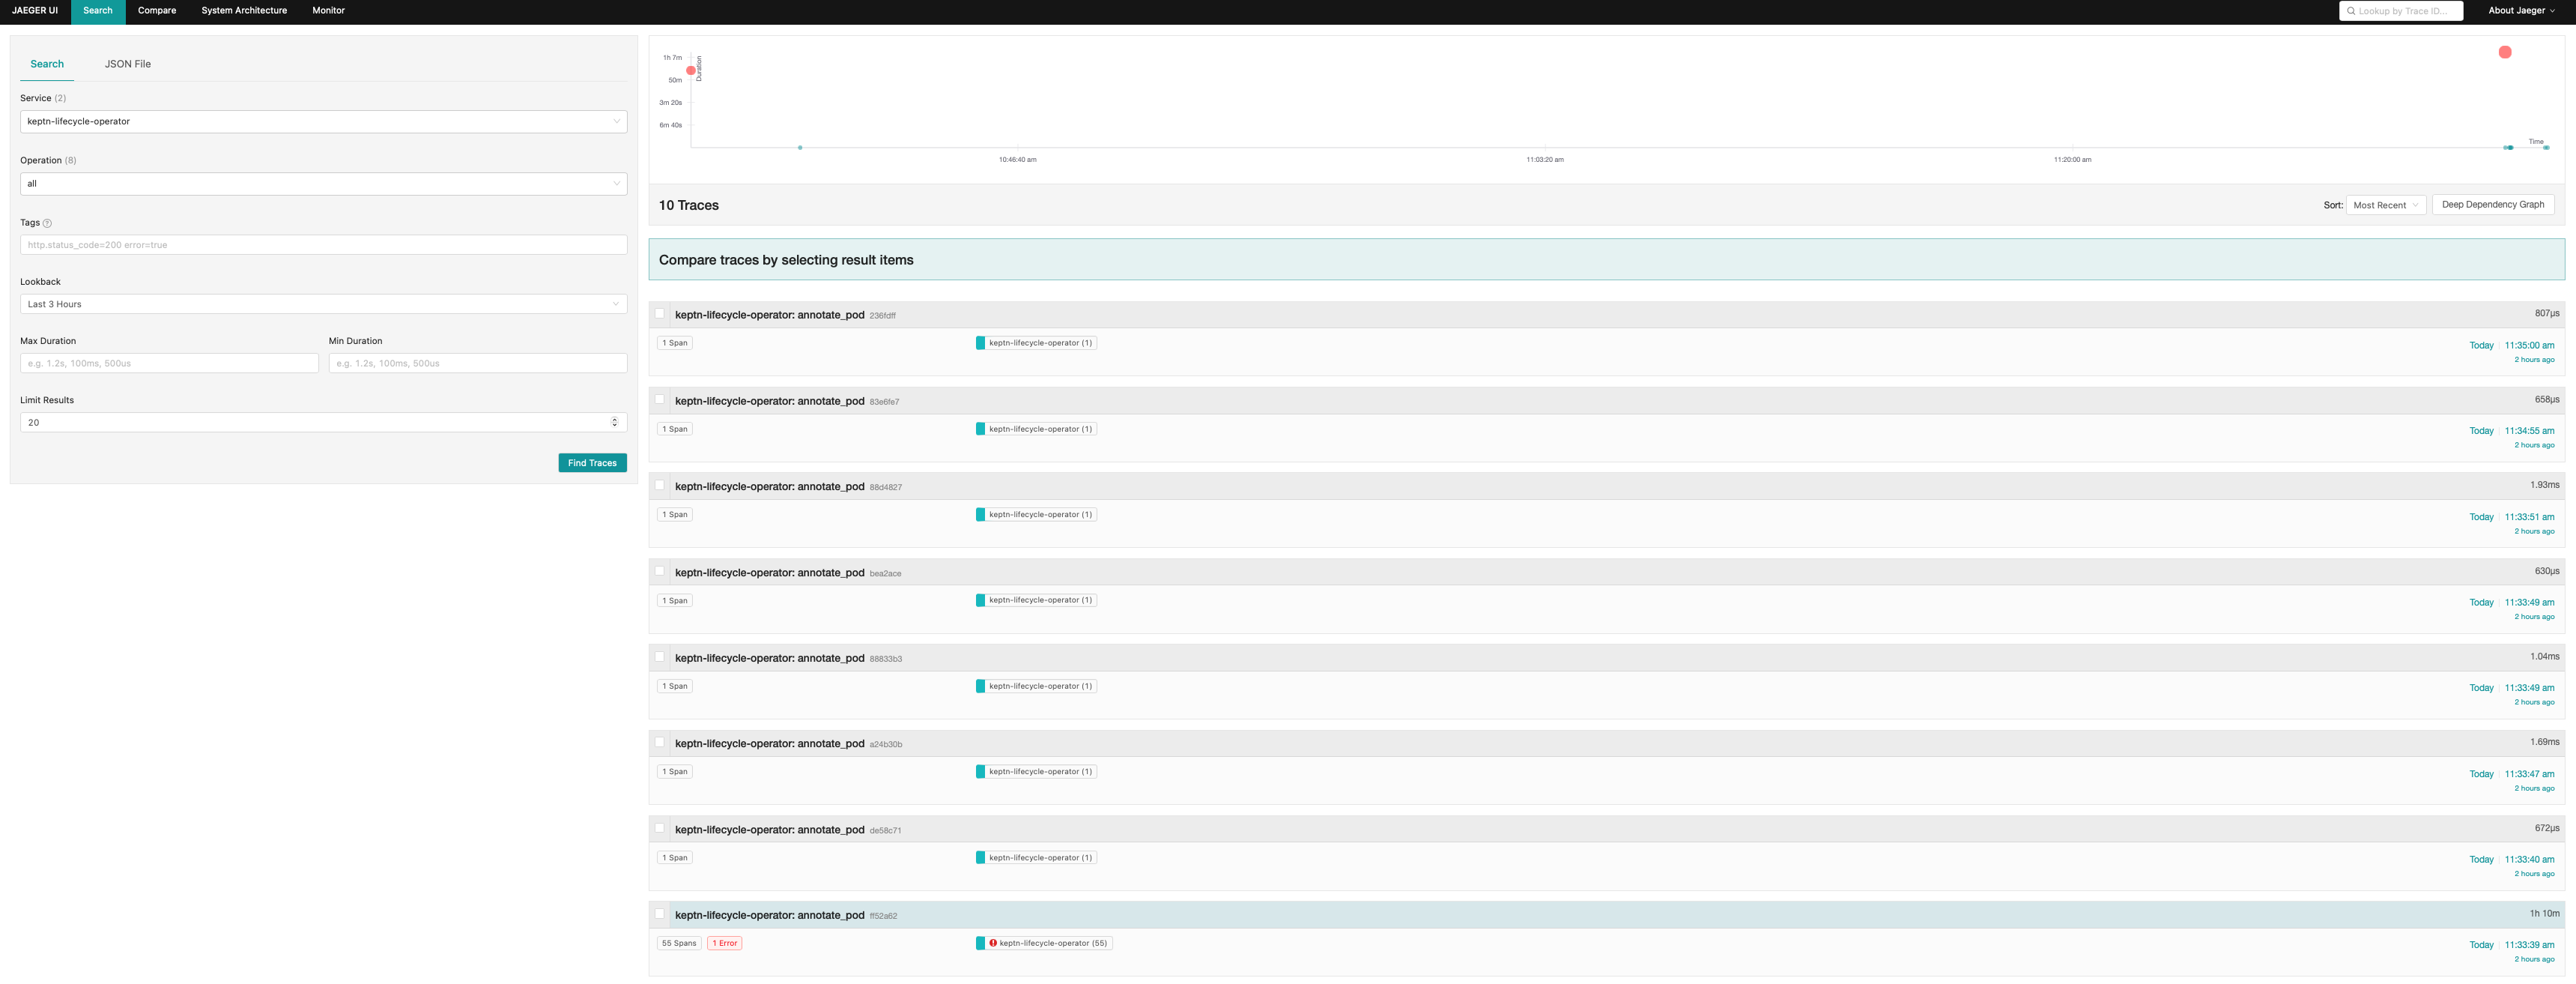Click the '1 Error' tag on the last trace
This screenshot has height=984, width=2576.
(x=725, y=943)
